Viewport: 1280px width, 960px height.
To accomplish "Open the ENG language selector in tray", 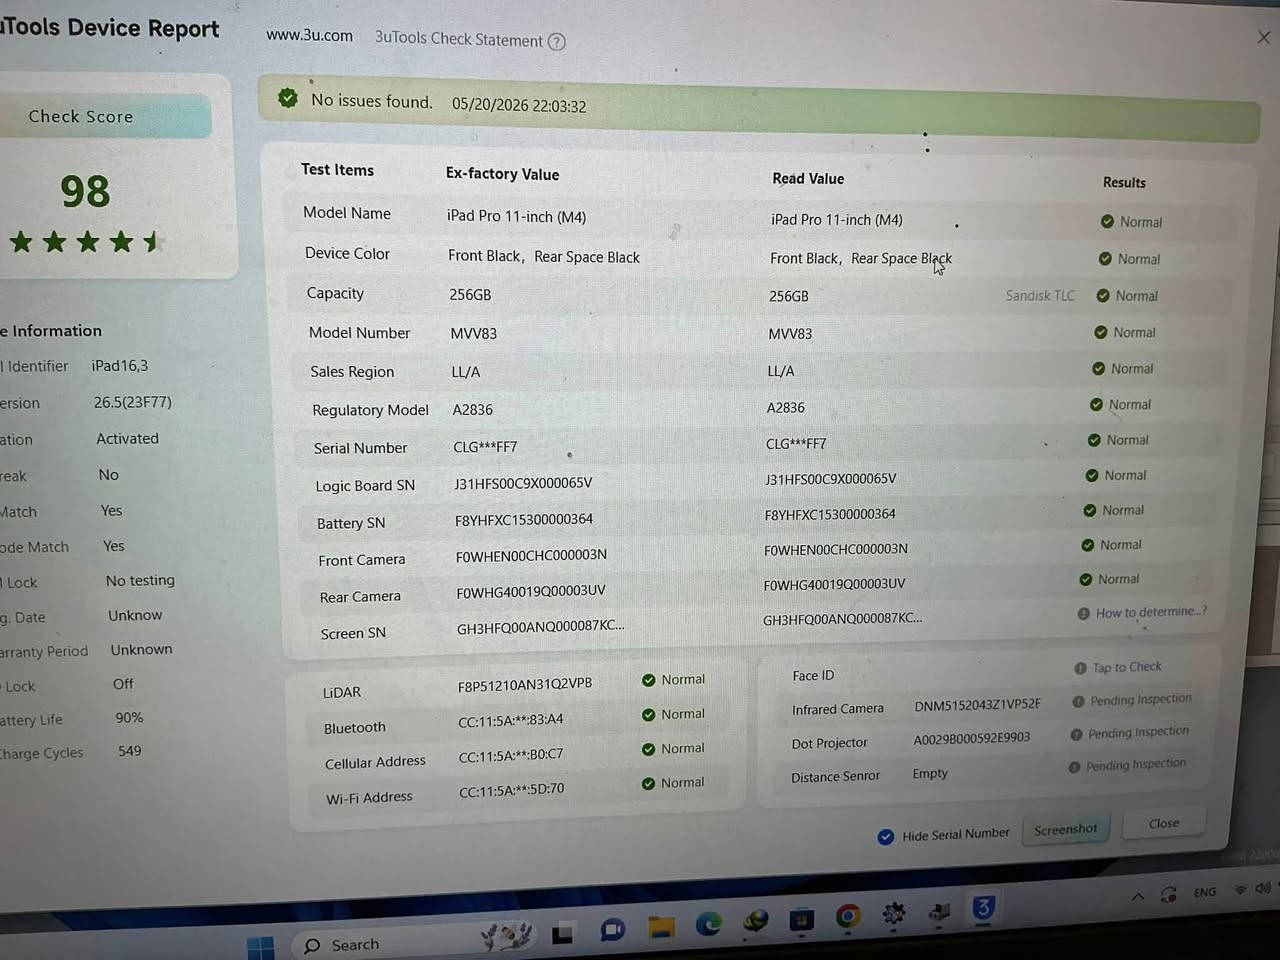I will [x=1205, y=892].
